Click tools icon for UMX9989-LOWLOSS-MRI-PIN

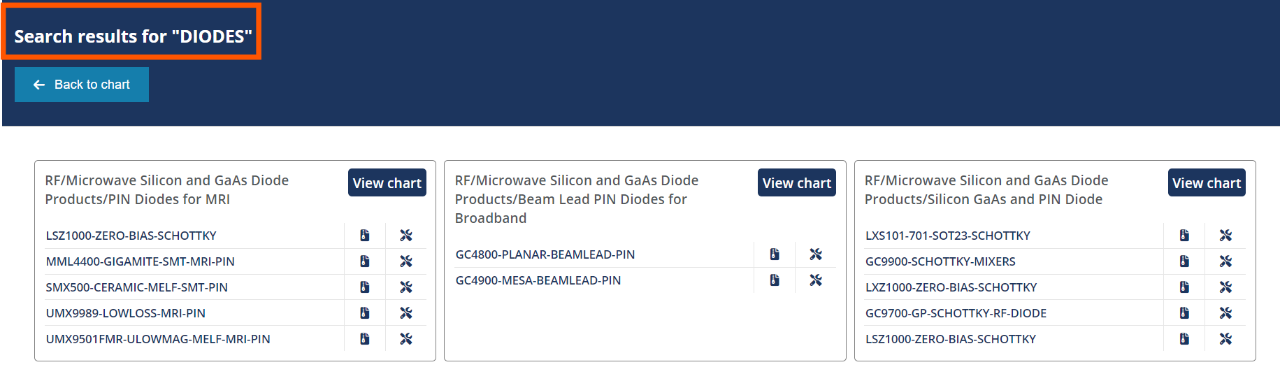406,314
